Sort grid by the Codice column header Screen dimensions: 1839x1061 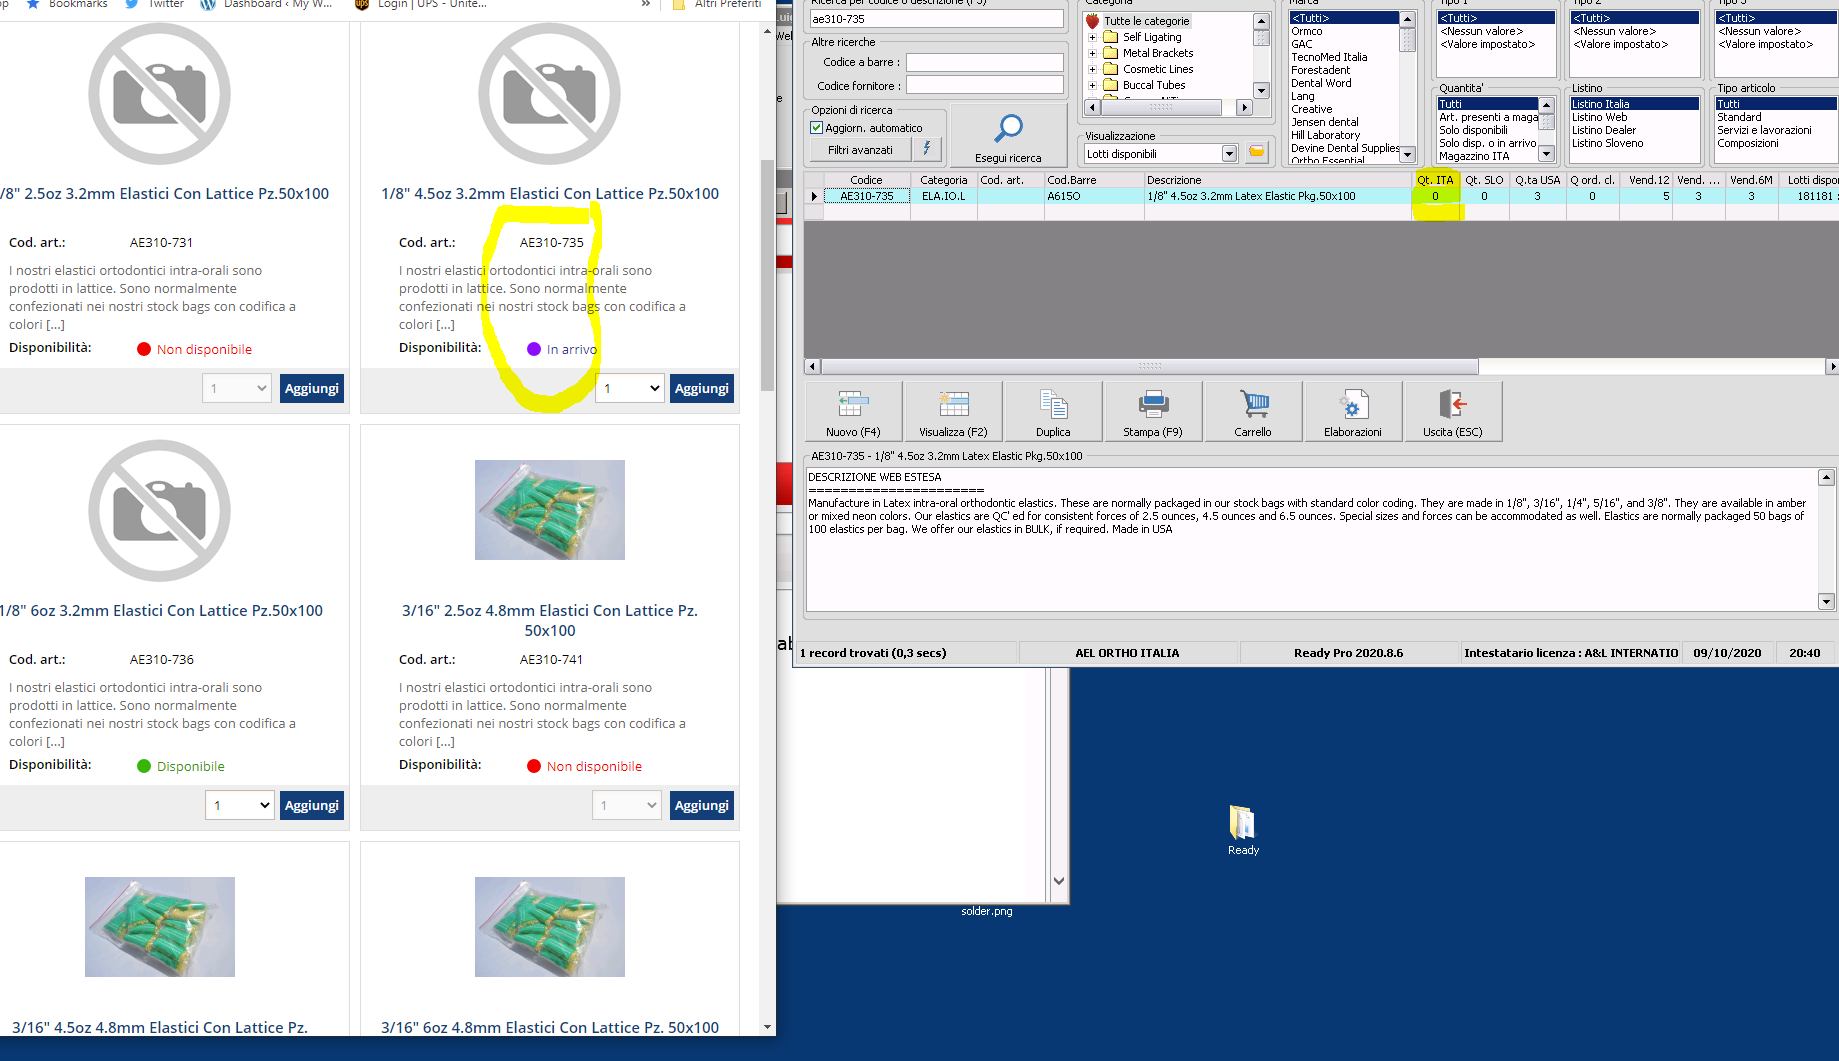point(866,180)
